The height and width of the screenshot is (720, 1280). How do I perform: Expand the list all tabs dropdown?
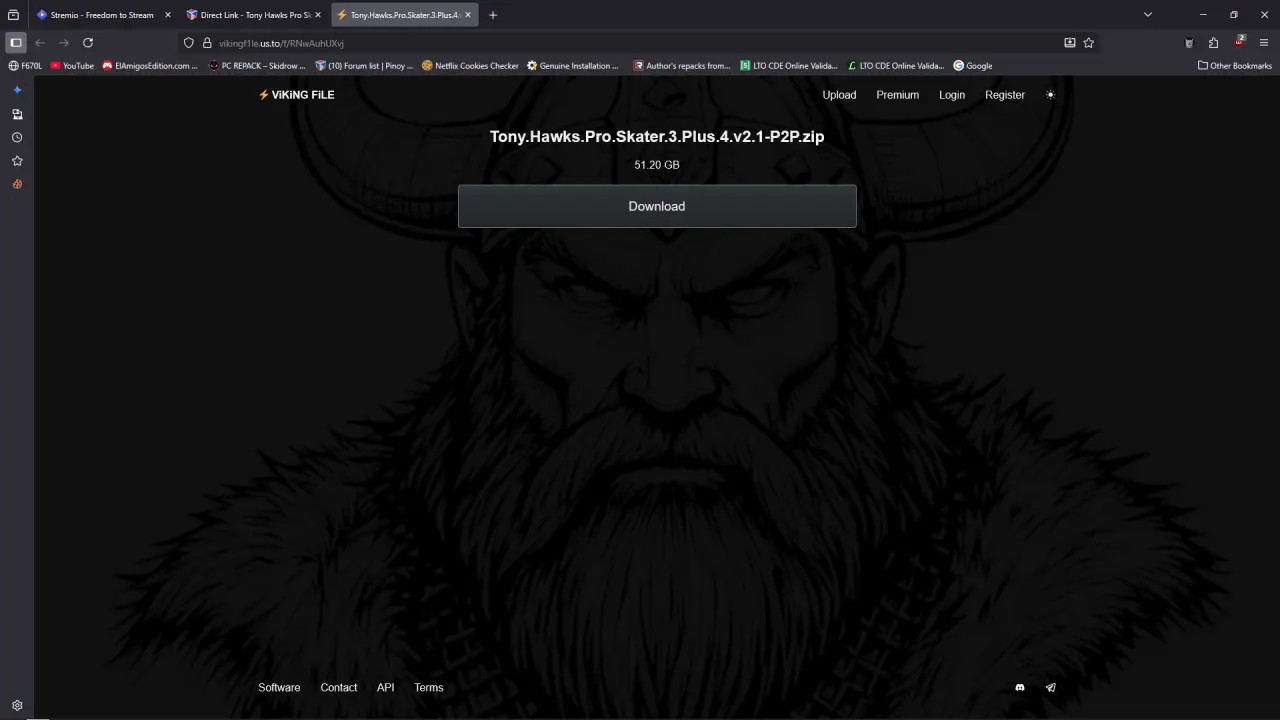click(1148, 15)
